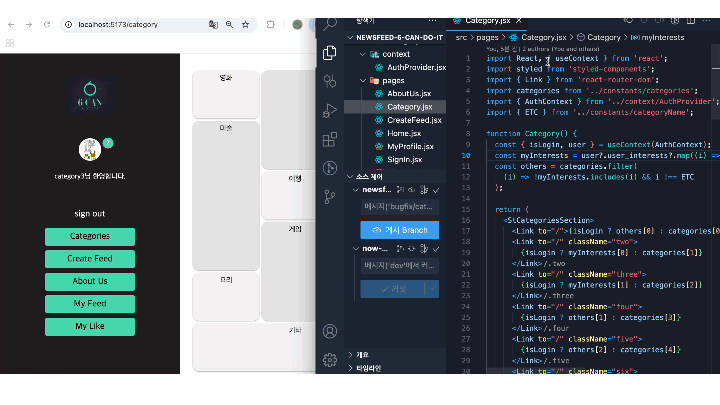Collapse the pages folder
This screenshot has height=405, width=720.
[x=363, y=81]
